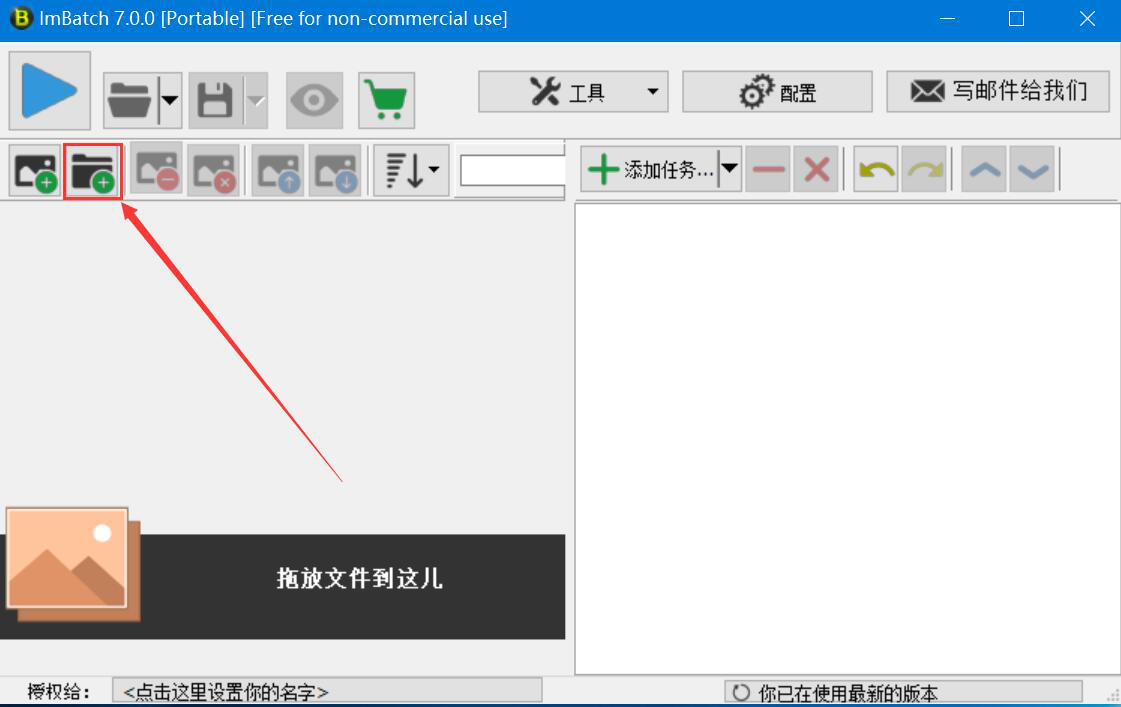The width and height of the screenshot is (1121, 707).
Task: Click the search filter input field
Action: (x=513, y=170)
